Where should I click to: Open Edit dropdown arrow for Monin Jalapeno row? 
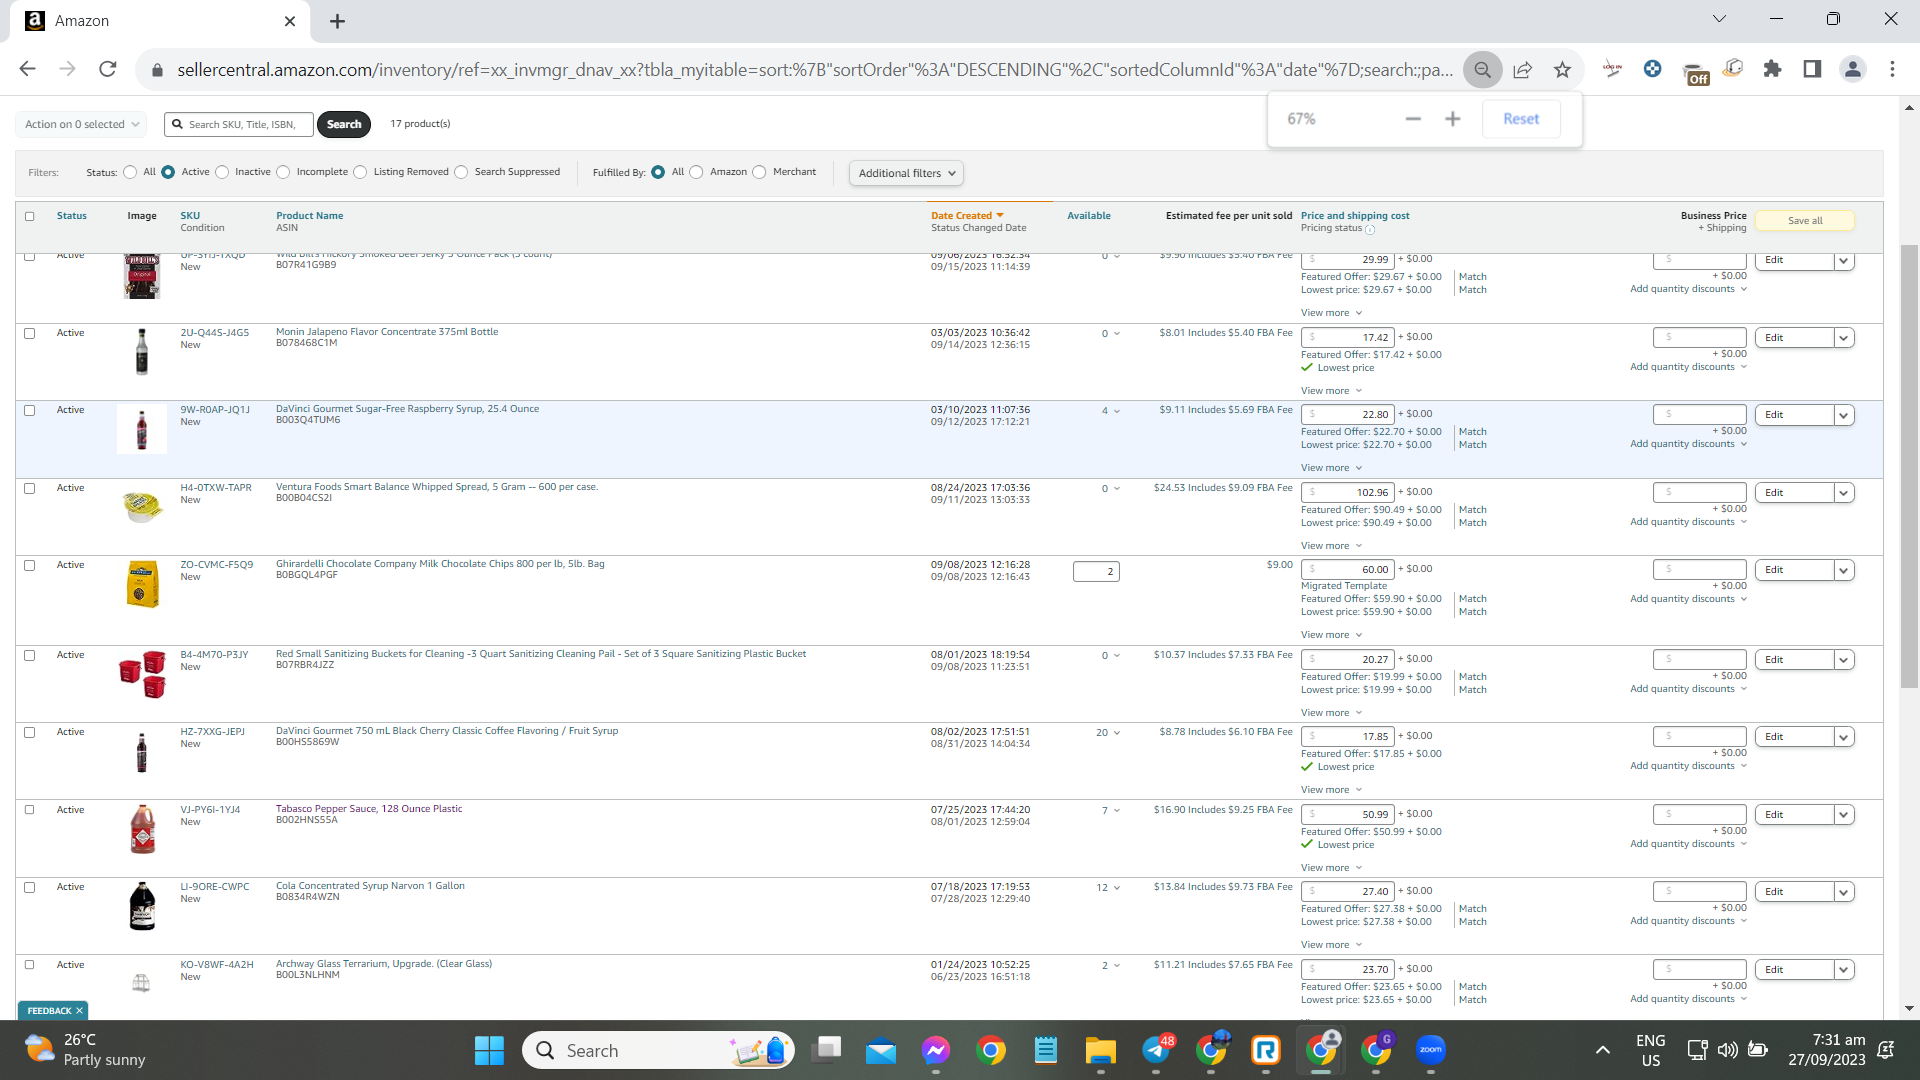1844,338
